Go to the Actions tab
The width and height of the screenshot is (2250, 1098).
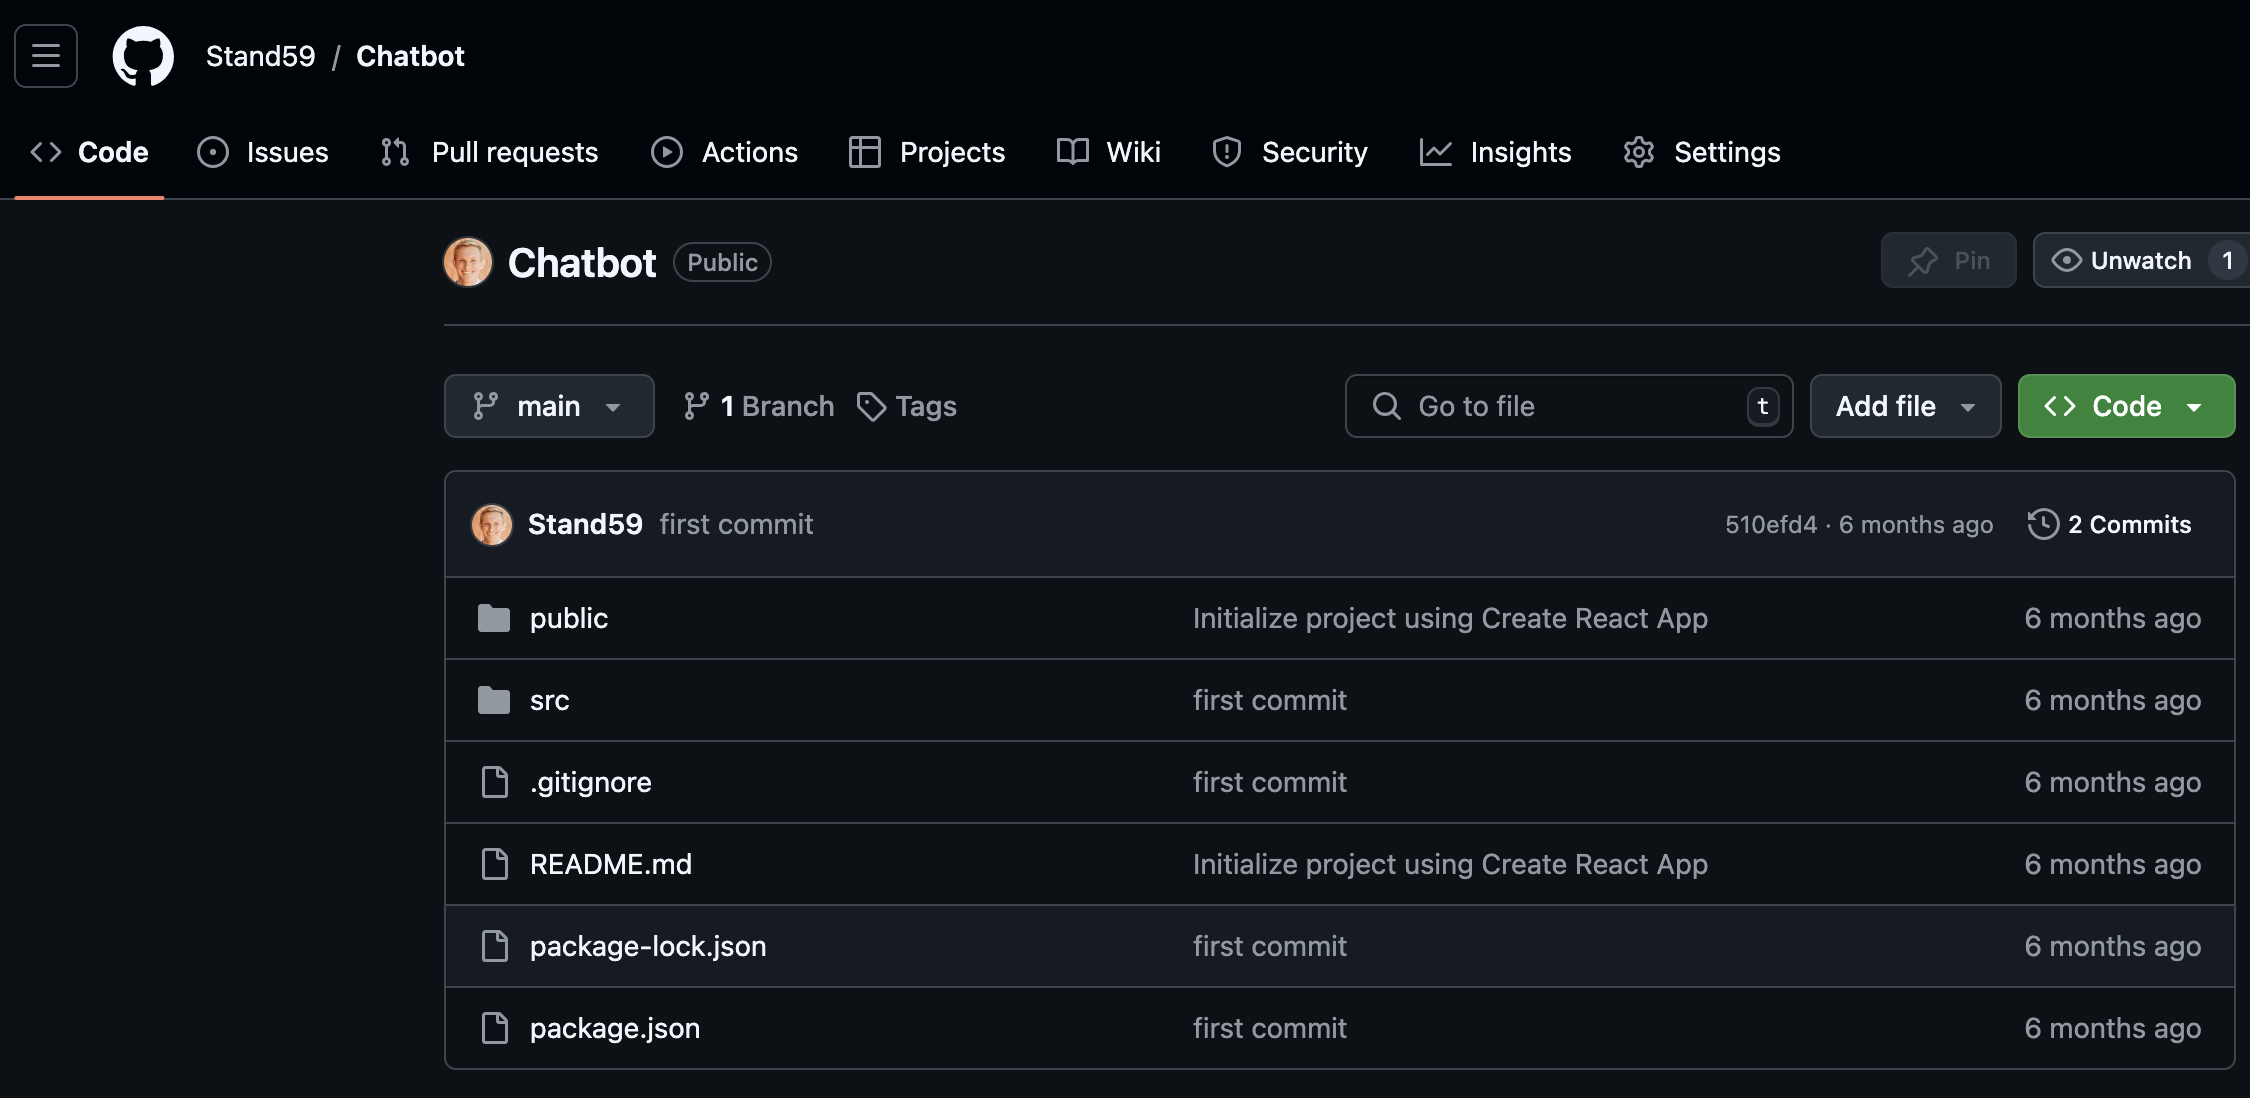(x=725, y=152)
